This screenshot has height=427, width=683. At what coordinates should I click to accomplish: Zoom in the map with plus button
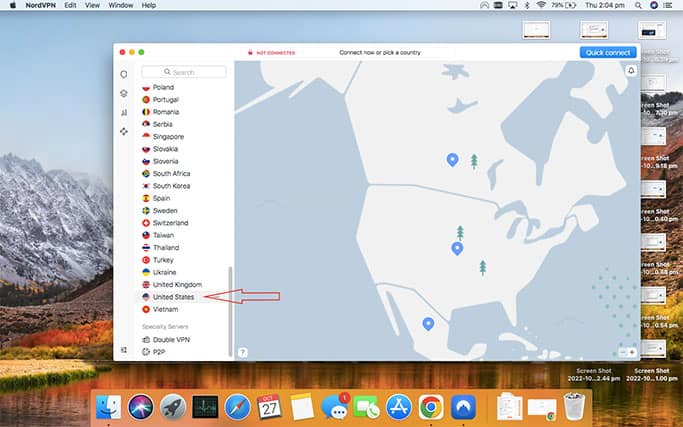[632, 352]
